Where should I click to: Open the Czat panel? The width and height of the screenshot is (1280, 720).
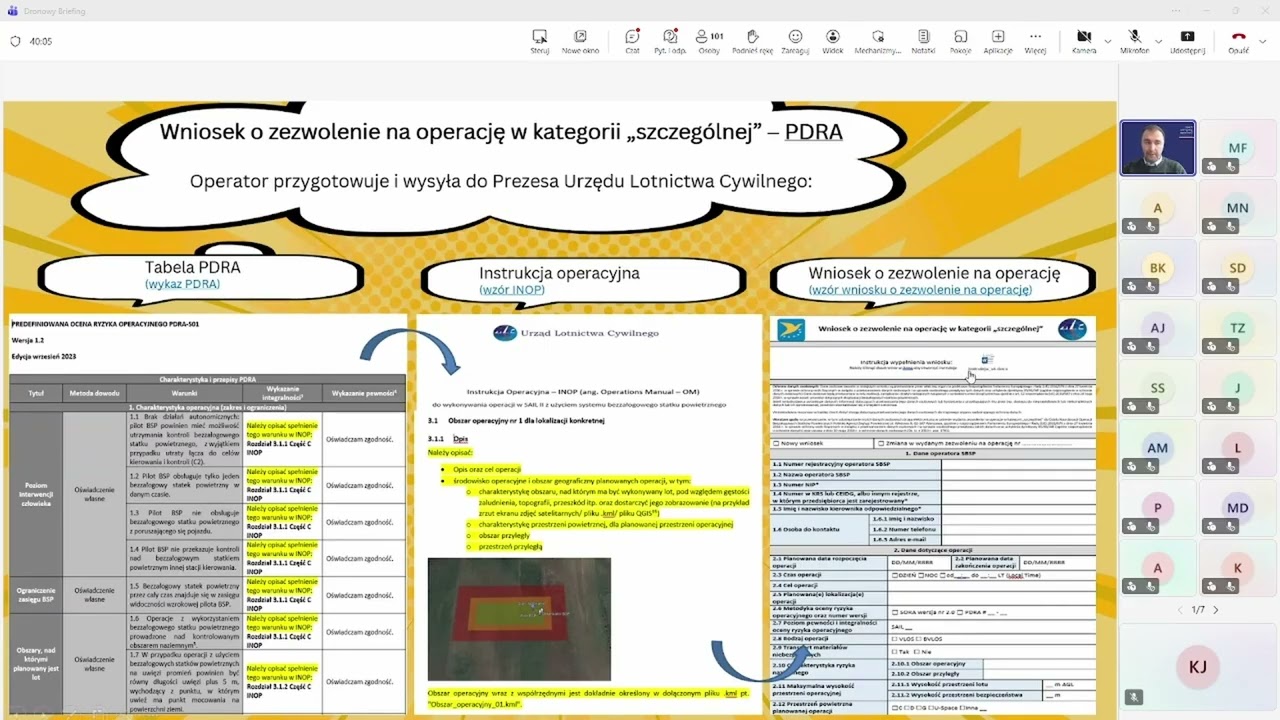(632, 41)
